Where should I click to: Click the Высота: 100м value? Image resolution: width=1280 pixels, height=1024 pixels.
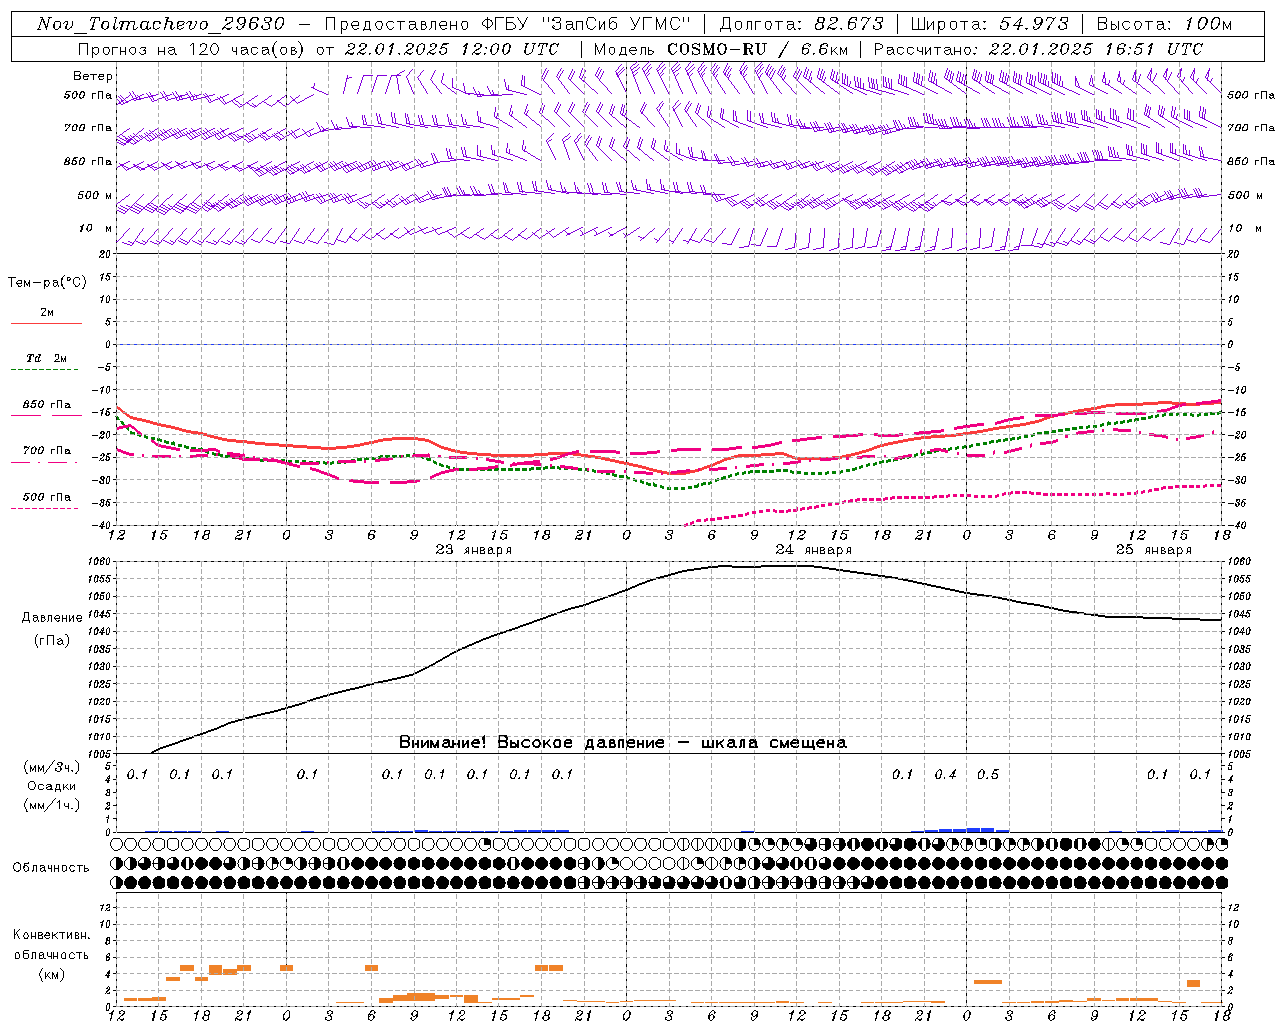coord(1165,24)
